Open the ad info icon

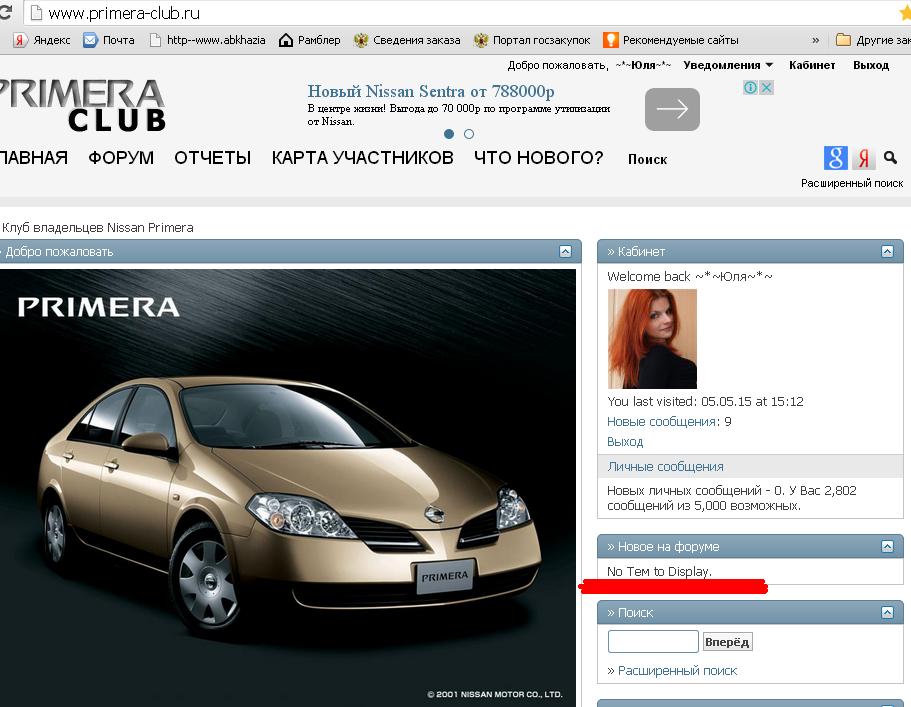pos(750,88)
